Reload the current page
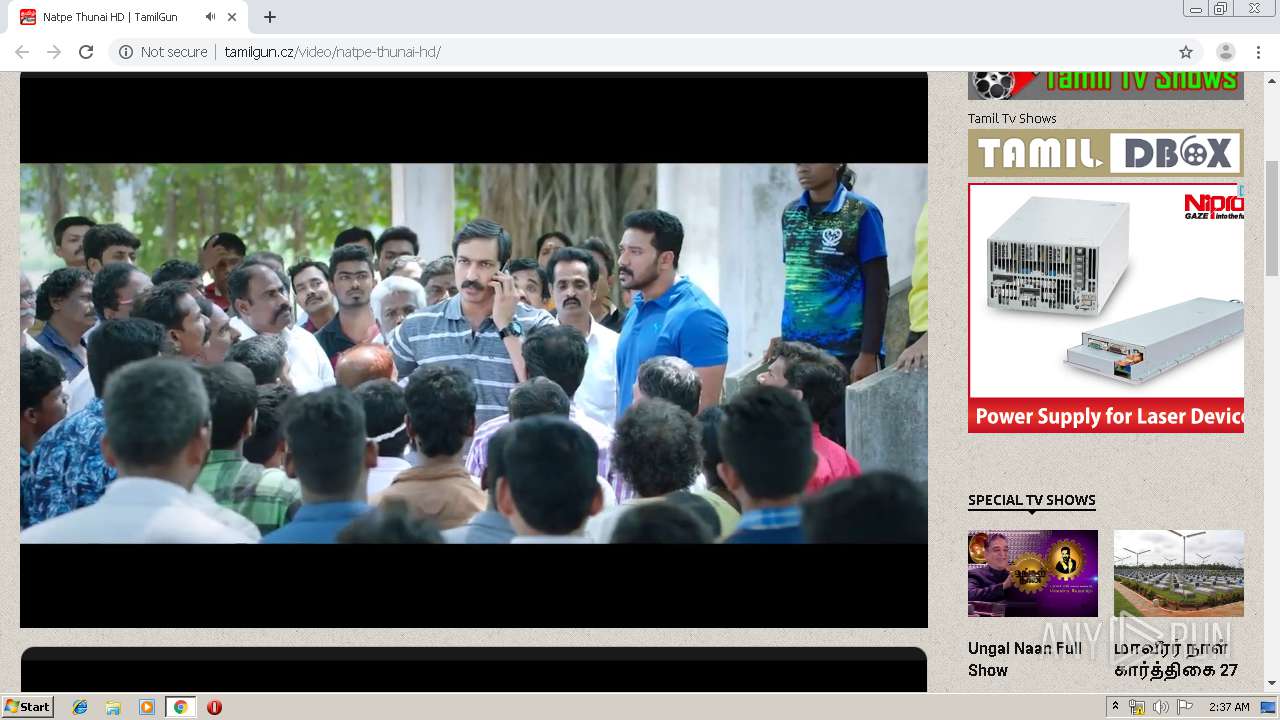The width and height of the screenshot is (1280, 720). pyautogui.click(x=86, y=52)
